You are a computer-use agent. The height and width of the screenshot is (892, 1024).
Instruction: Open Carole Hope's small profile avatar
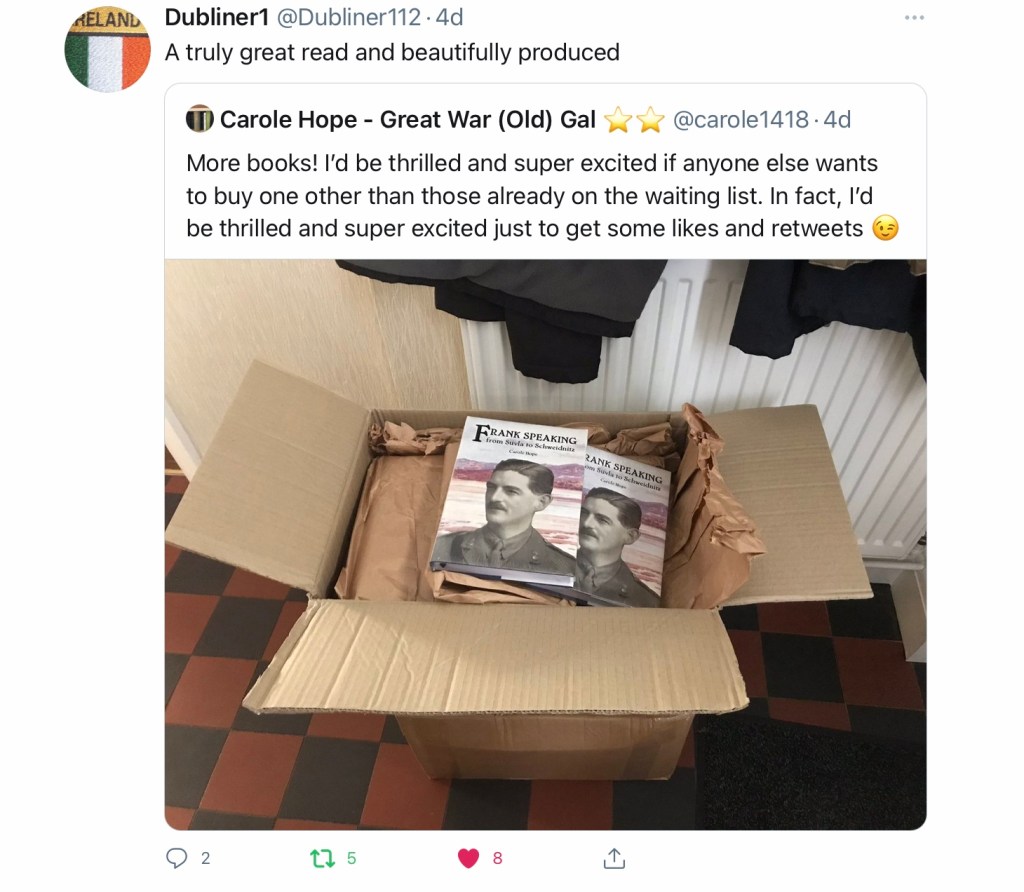[x=199, y=119]
